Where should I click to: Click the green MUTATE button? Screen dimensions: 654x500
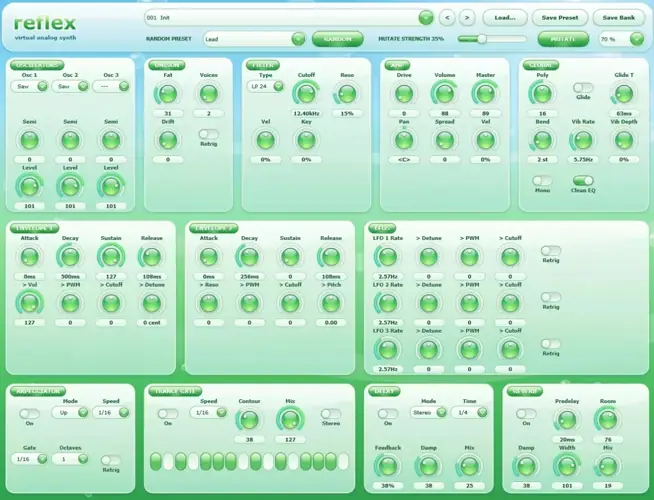(563, 39)
